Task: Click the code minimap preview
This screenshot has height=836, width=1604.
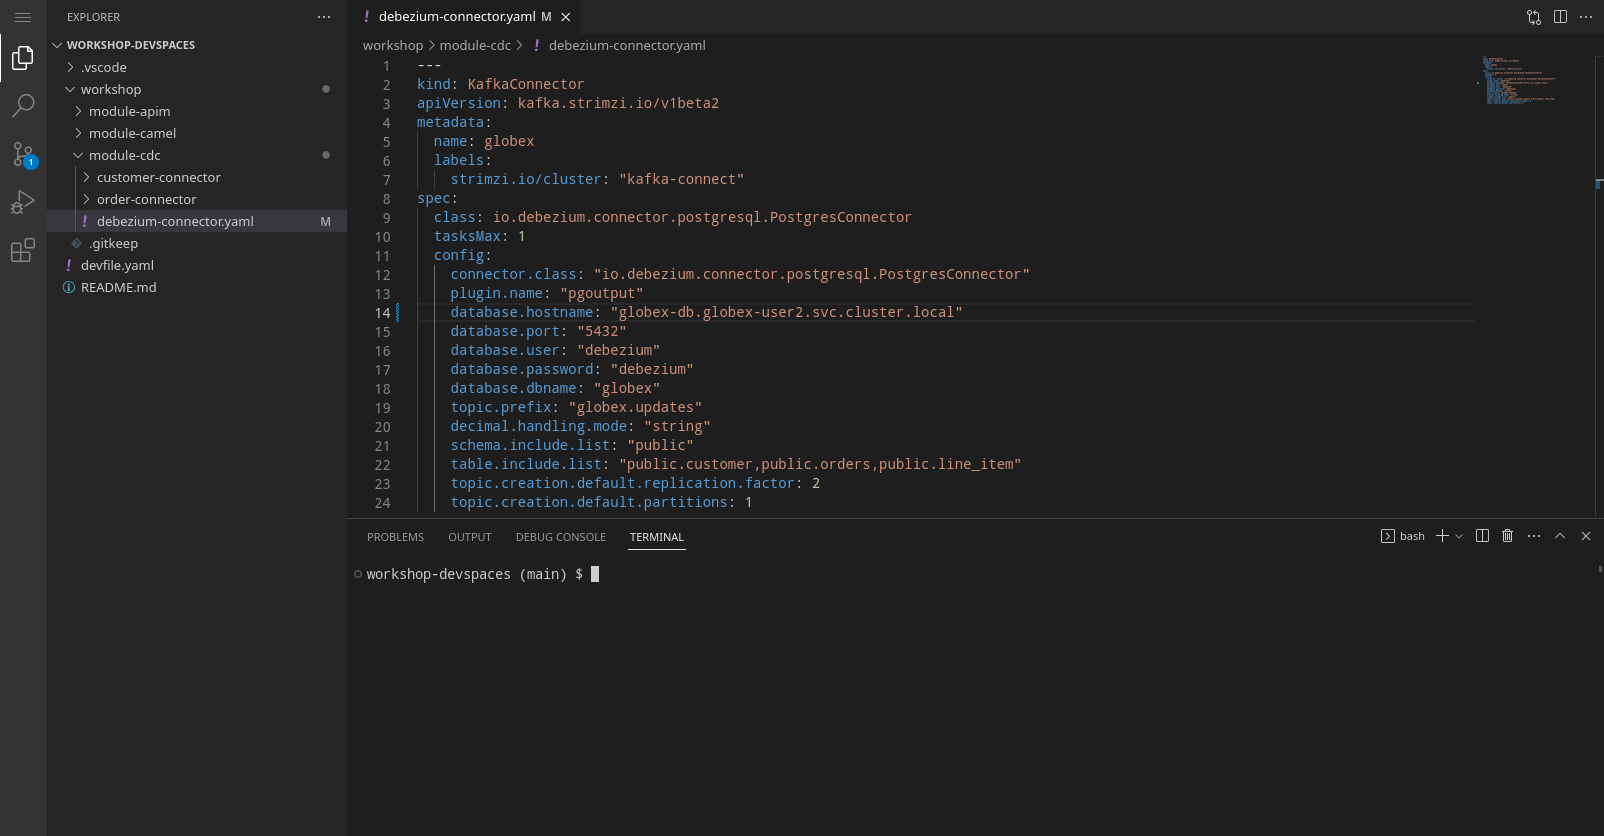Action: 1519,80
